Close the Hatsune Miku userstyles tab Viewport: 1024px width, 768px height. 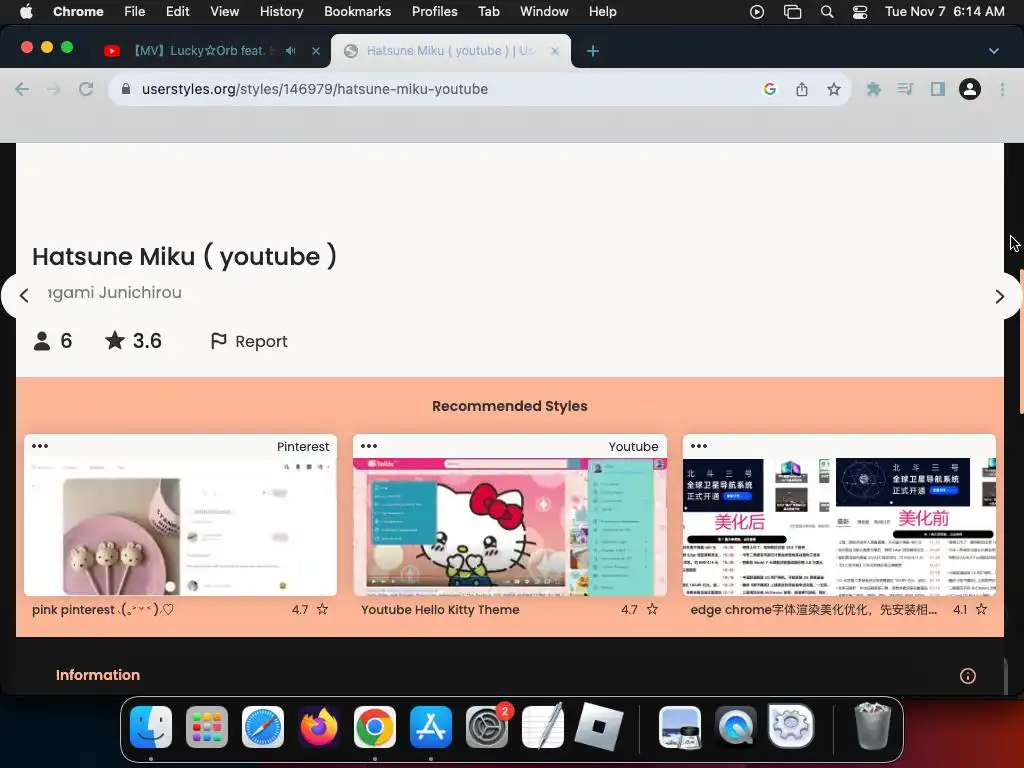click(x=555, y=51)
